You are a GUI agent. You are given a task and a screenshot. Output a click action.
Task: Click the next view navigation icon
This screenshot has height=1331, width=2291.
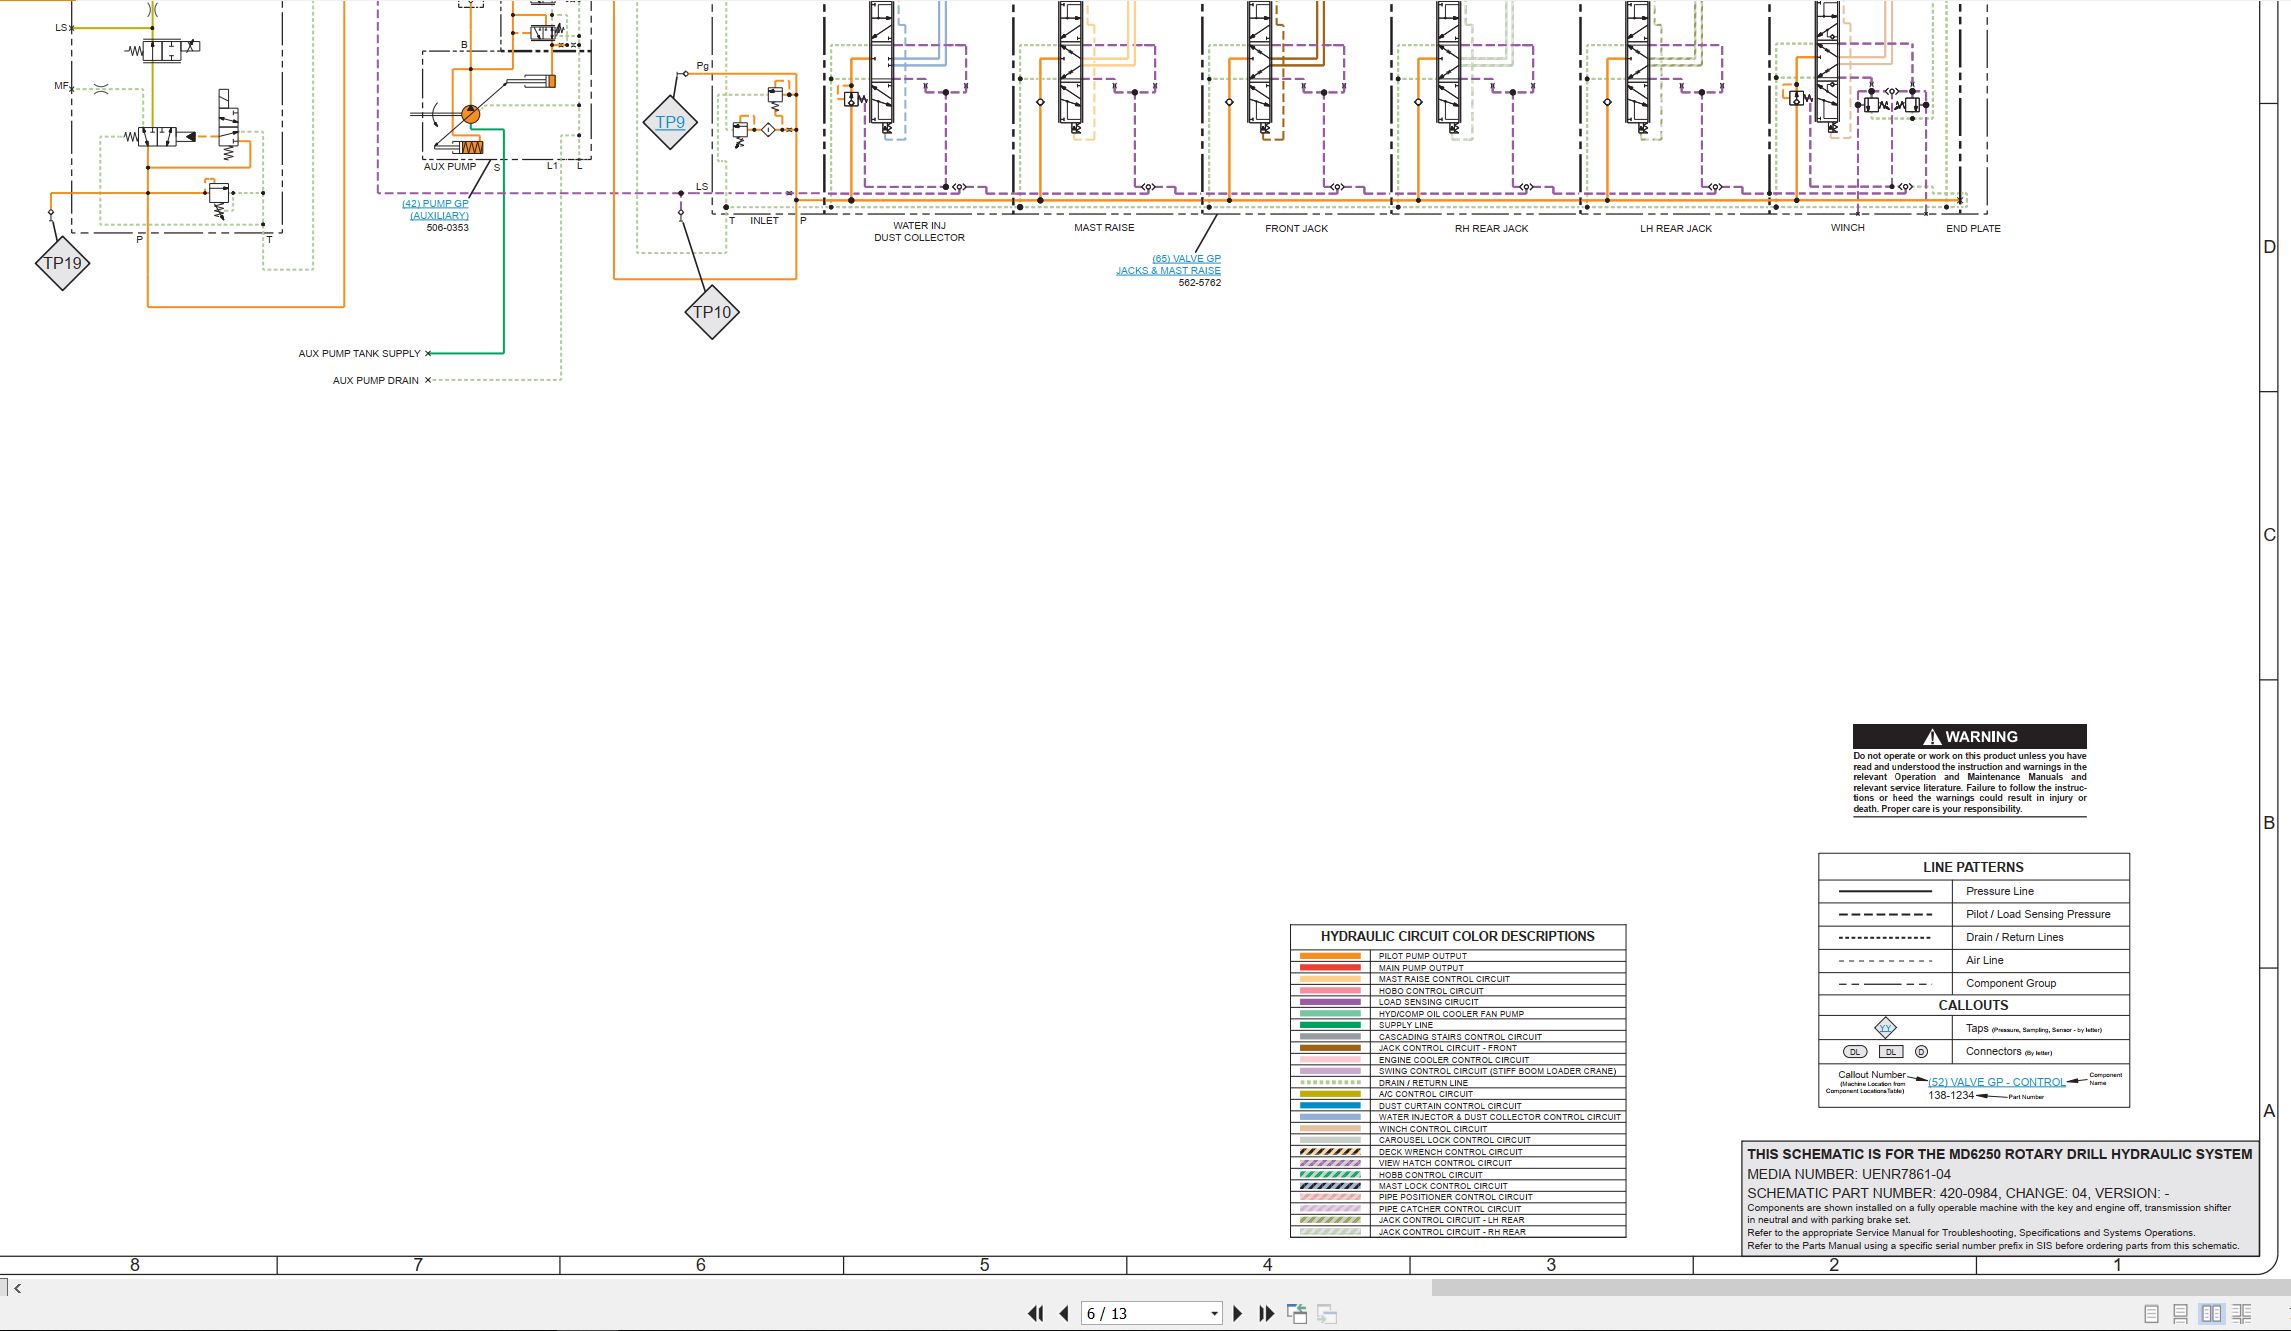point(1327,1313)
